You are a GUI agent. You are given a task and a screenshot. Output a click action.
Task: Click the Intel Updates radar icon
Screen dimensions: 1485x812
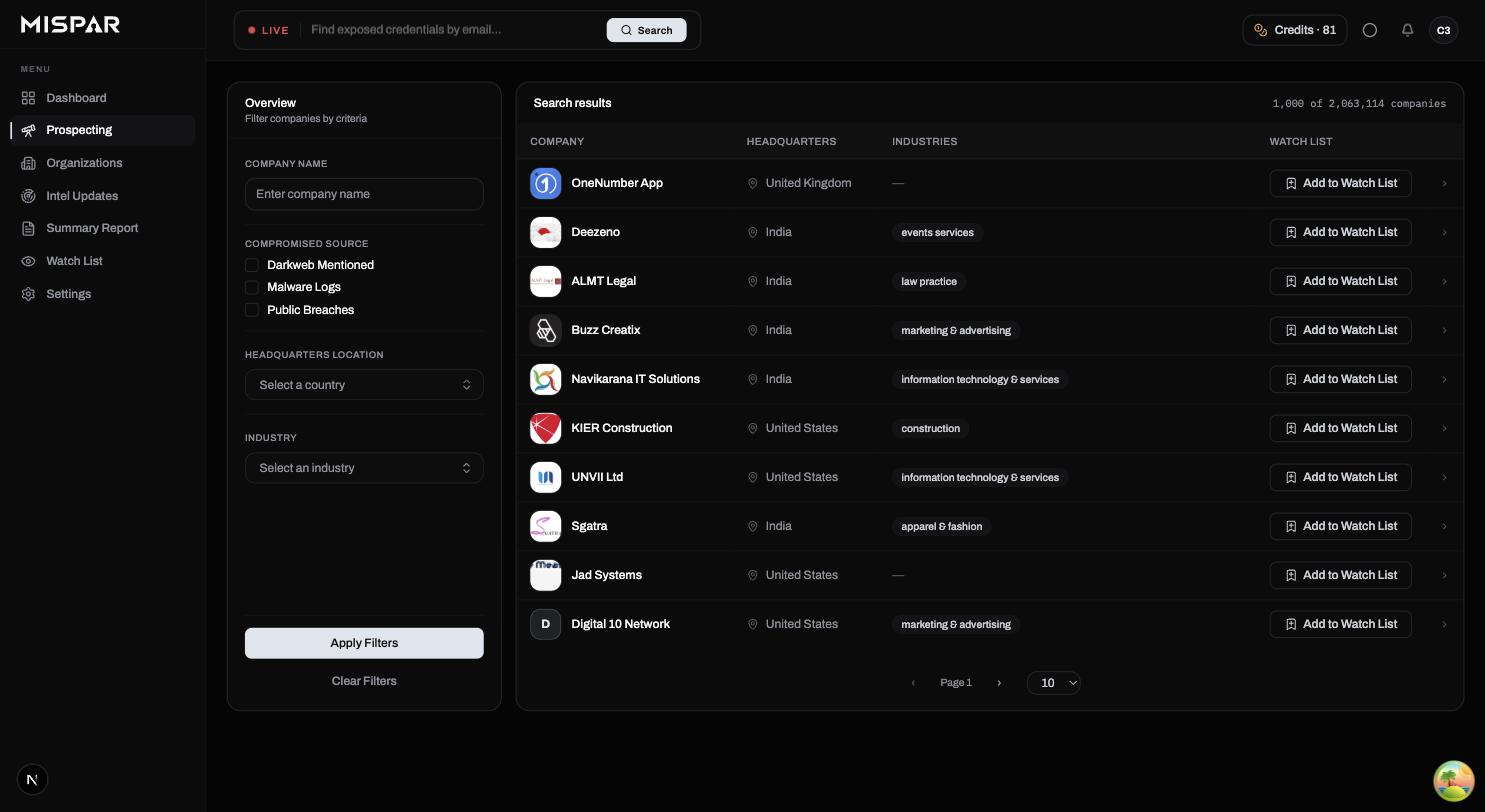coord(28,196)
